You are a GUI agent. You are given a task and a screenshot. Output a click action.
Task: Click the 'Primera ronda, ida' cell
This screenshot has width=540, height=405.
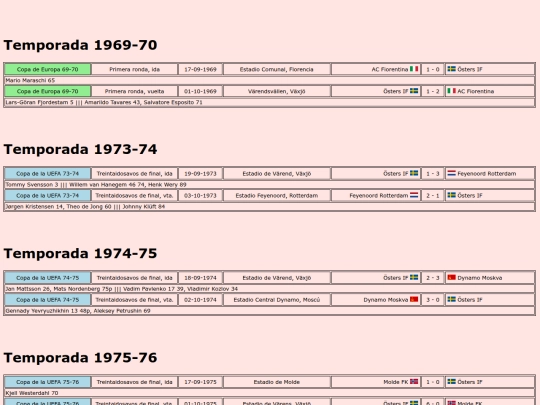134,69
